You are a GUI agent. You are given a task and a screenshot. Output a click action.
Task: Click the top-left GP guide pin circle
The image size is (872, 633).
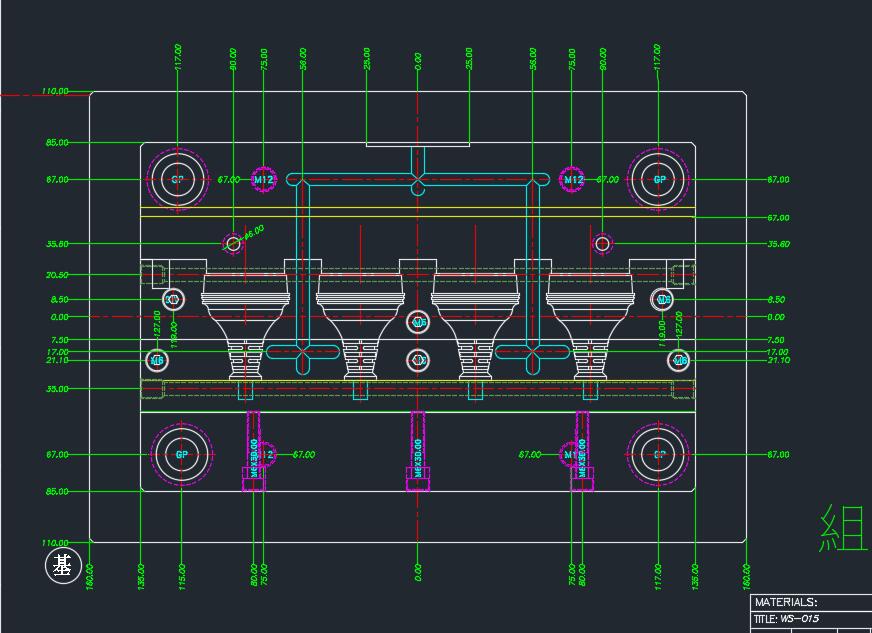click(x=178, y=180)
